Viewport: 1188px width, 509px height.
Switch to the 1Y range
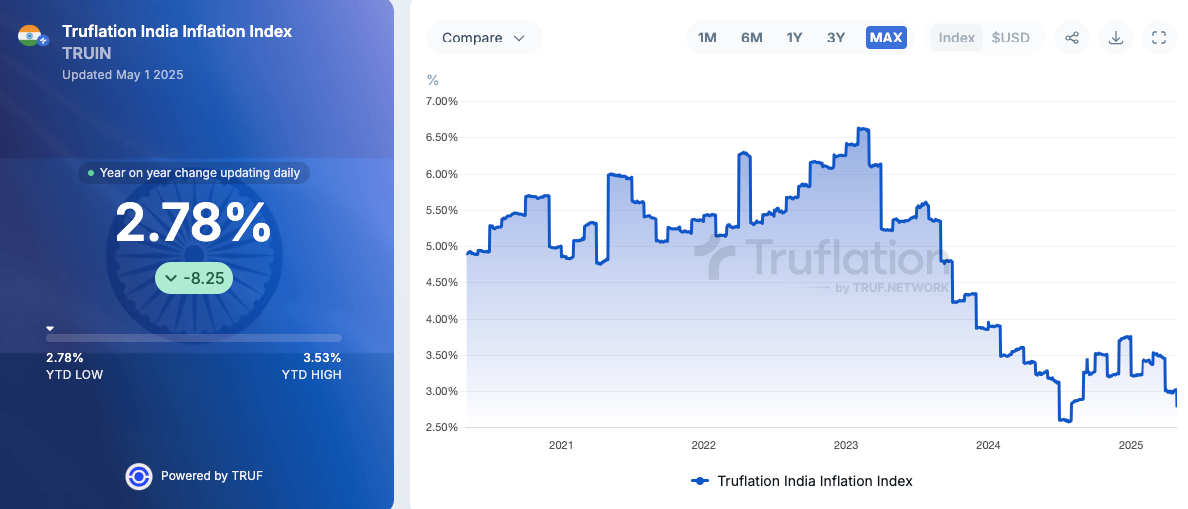tap(794, 38)
